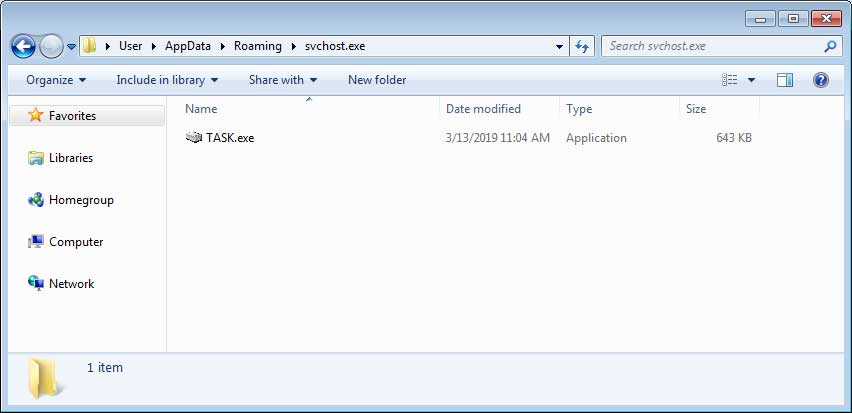The width and height of the screenshot is (852, 413).
Task: Create a New folder
Action: [377, 80]
